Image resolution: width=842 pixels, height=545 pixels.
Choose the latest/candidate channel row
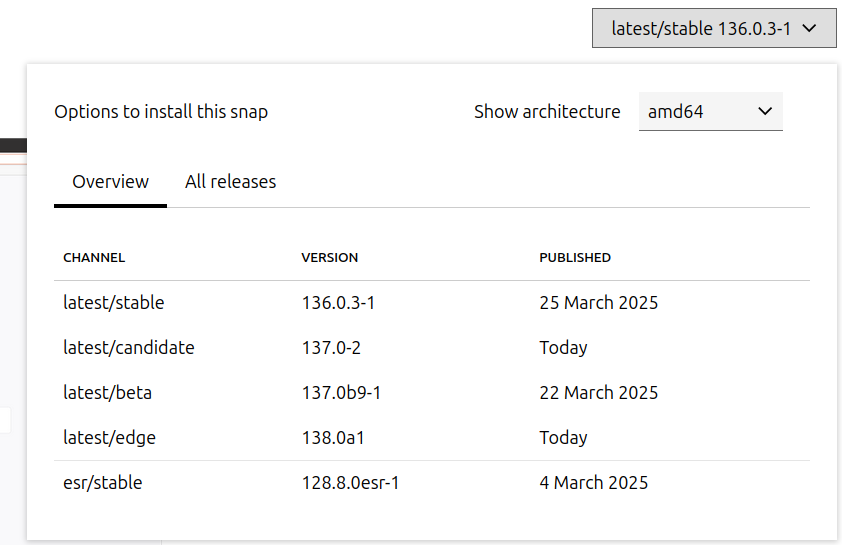(x=128, y=348)
